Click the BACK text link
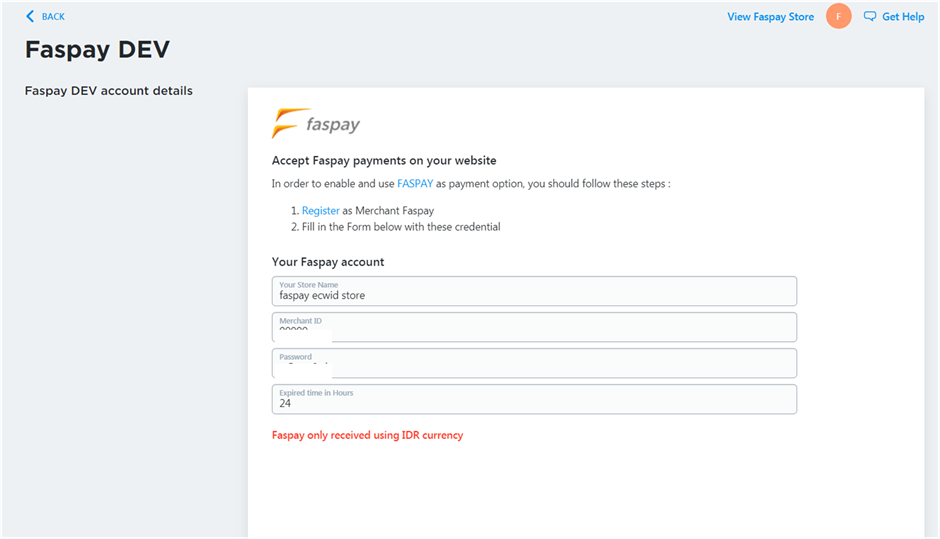 coord(53,17)
